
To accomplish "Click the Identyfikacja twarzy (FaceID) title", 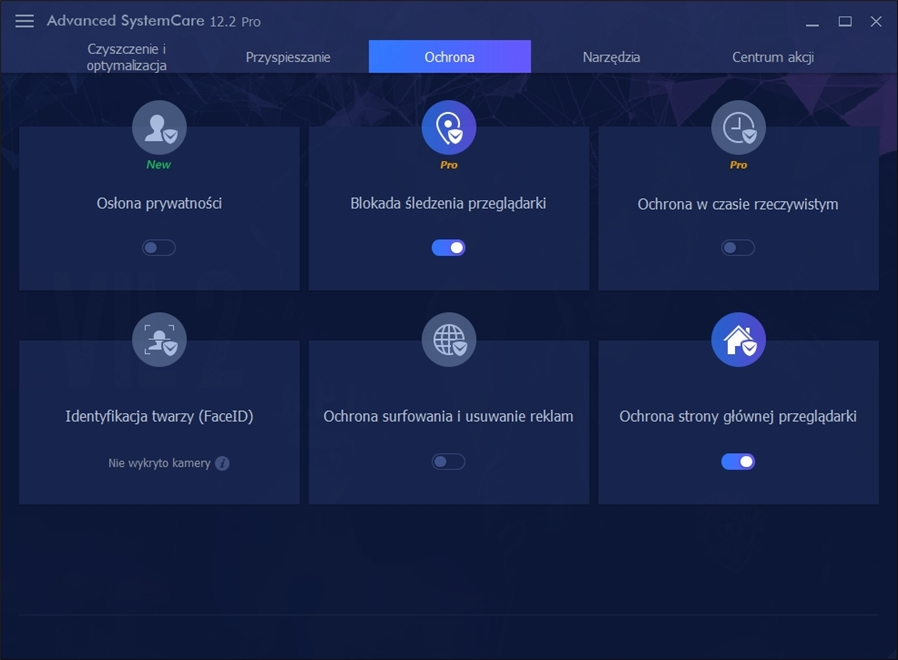I will [x=159, y=416].
